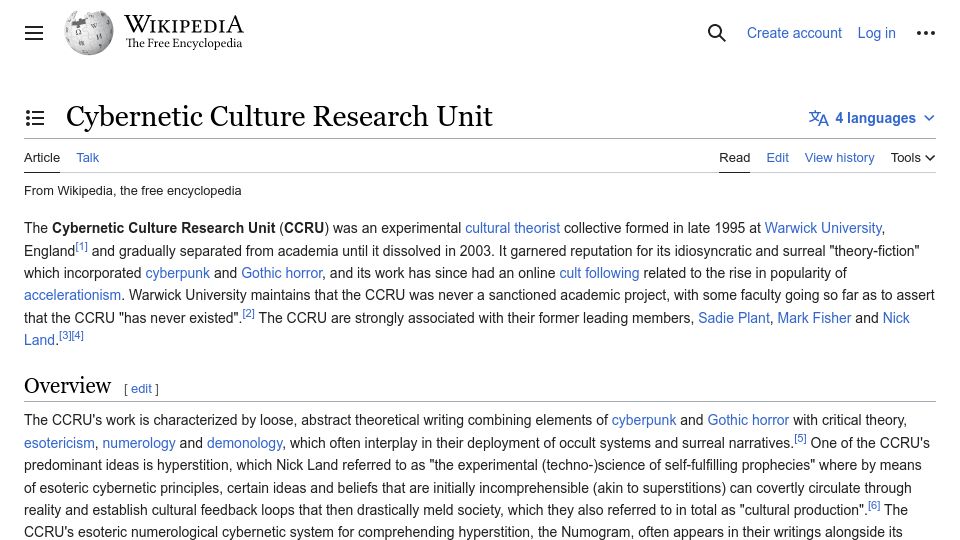Screen dimensions: 960x540
Task: Open the Sadie Plant link
Action: [734, 318]
